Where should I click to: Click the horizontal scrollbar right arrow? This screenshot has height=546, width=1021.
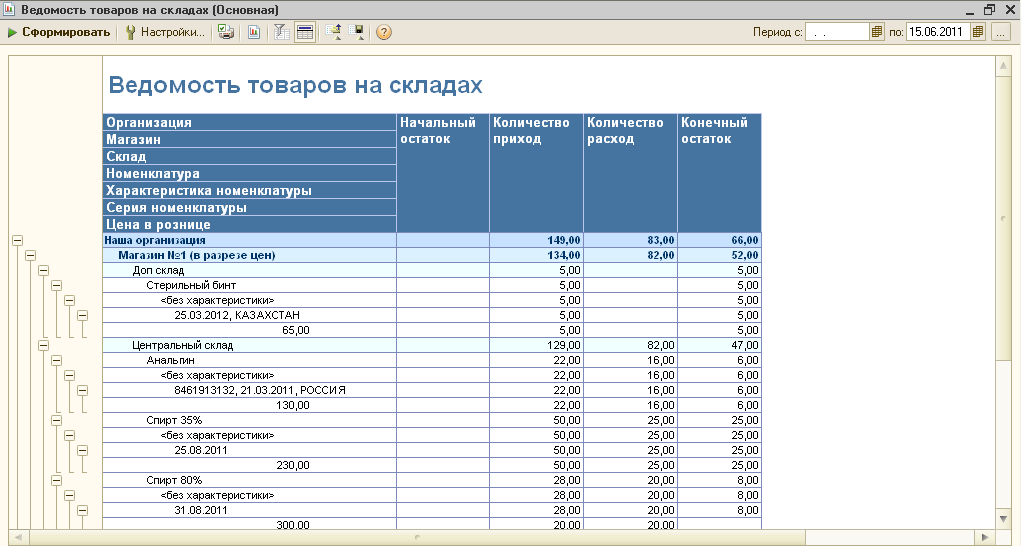[x=985, y=538]
